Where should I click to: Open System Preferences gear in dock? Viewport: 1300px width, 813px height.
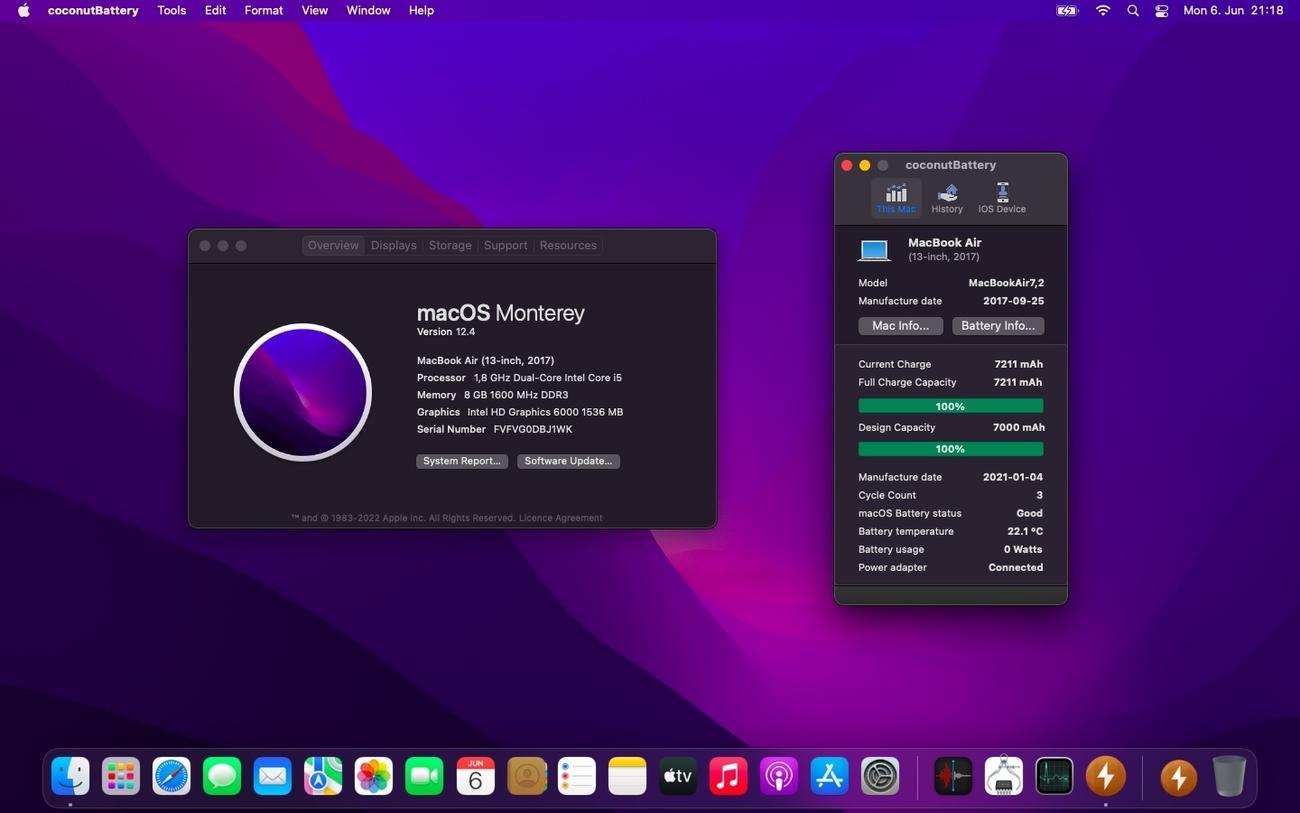880,776
